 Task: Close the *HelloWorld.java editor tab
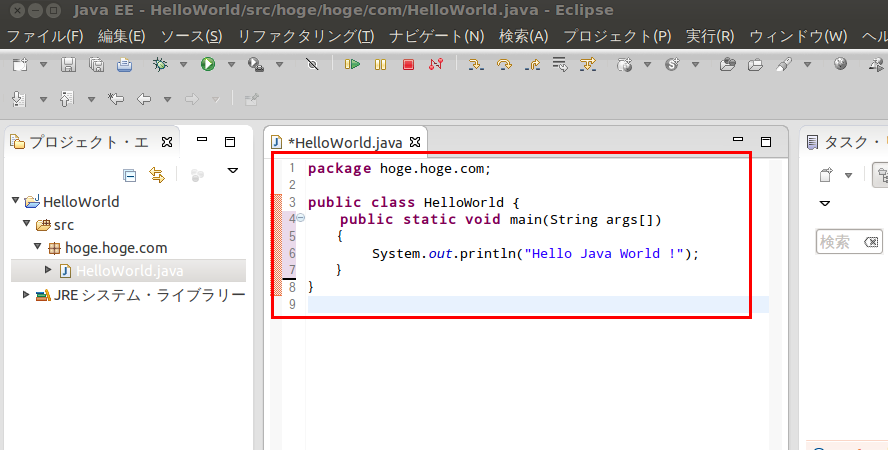pos(415,142)
